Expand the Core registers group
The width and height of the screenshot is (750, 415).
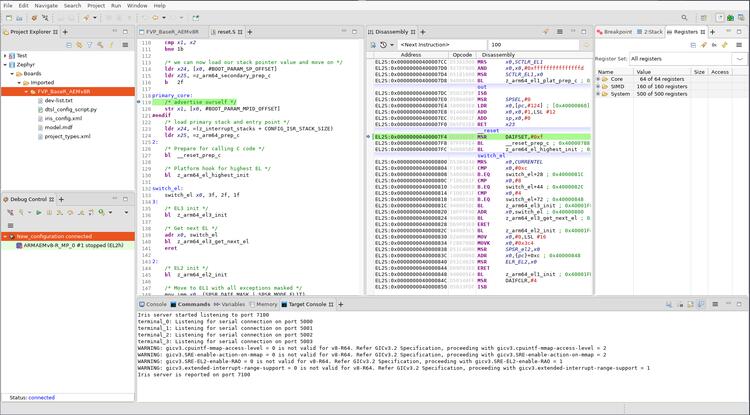[600, 79]
